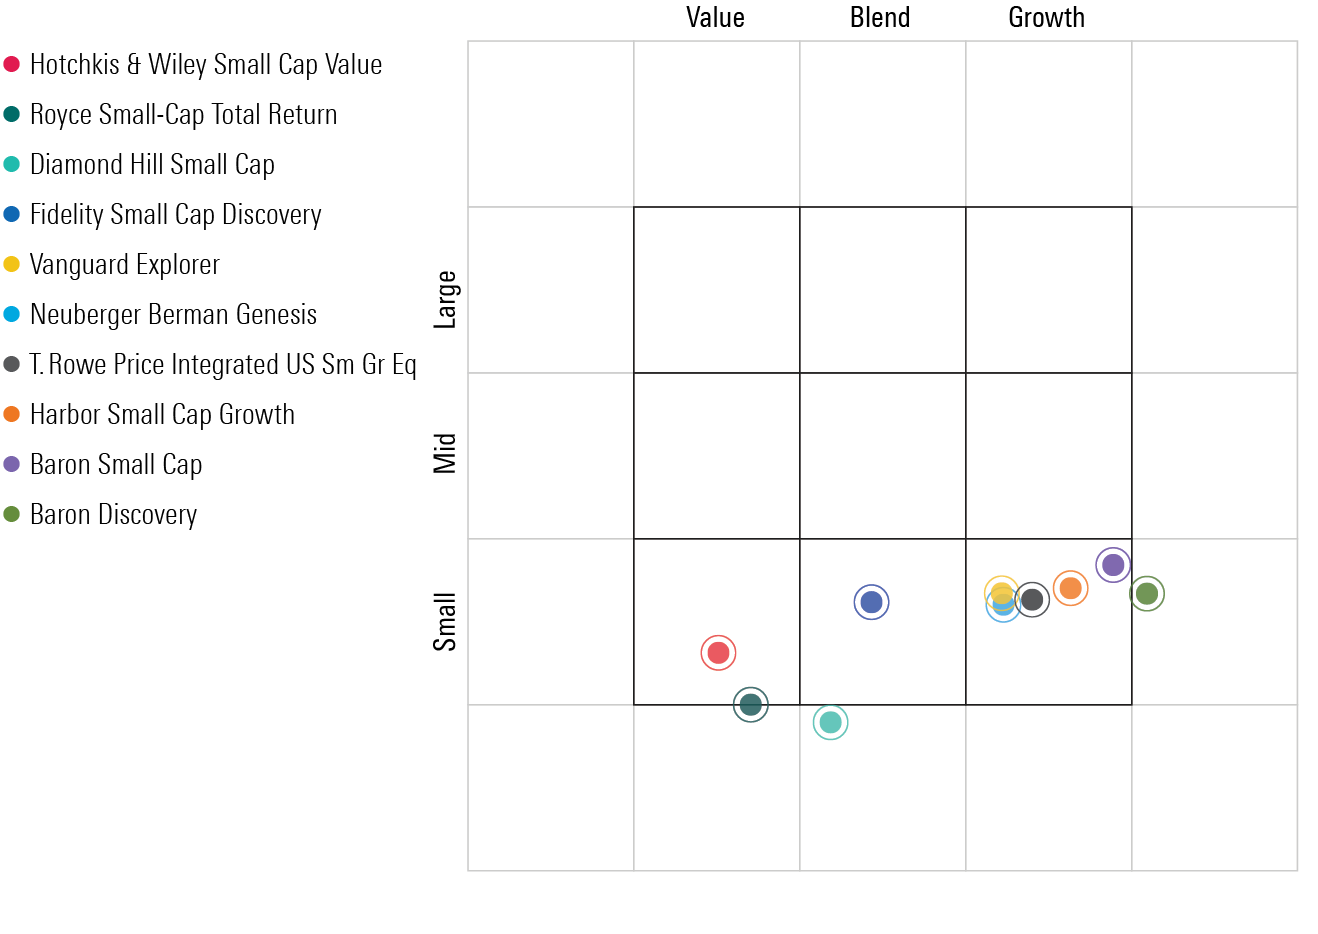This screenshot has width=1318, height=934.
Task: Click Hotchkis & Wiley Small Cap Value legend label
Action: [206, 65]
